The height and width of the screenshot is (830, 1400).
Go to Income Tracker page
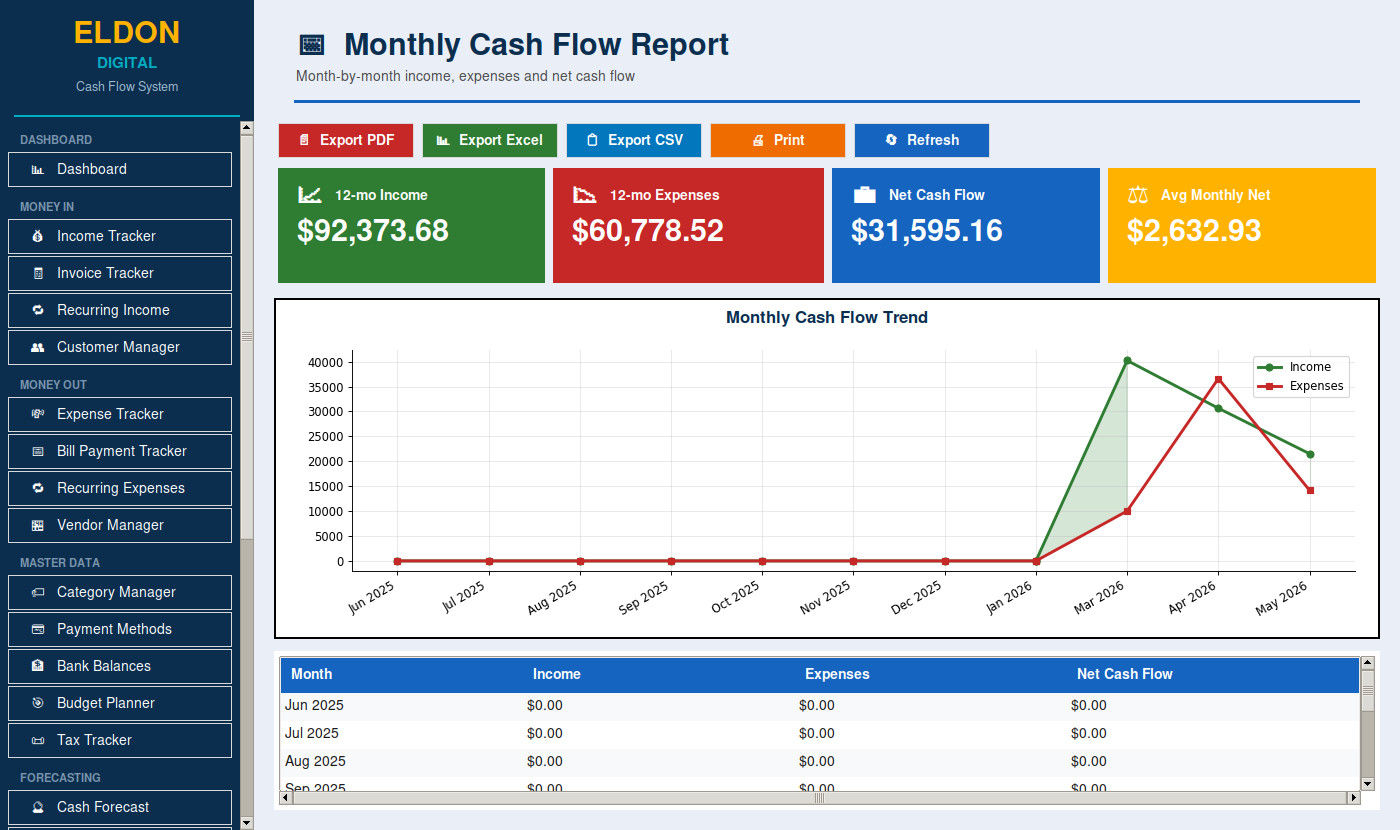tap(120, 236)
